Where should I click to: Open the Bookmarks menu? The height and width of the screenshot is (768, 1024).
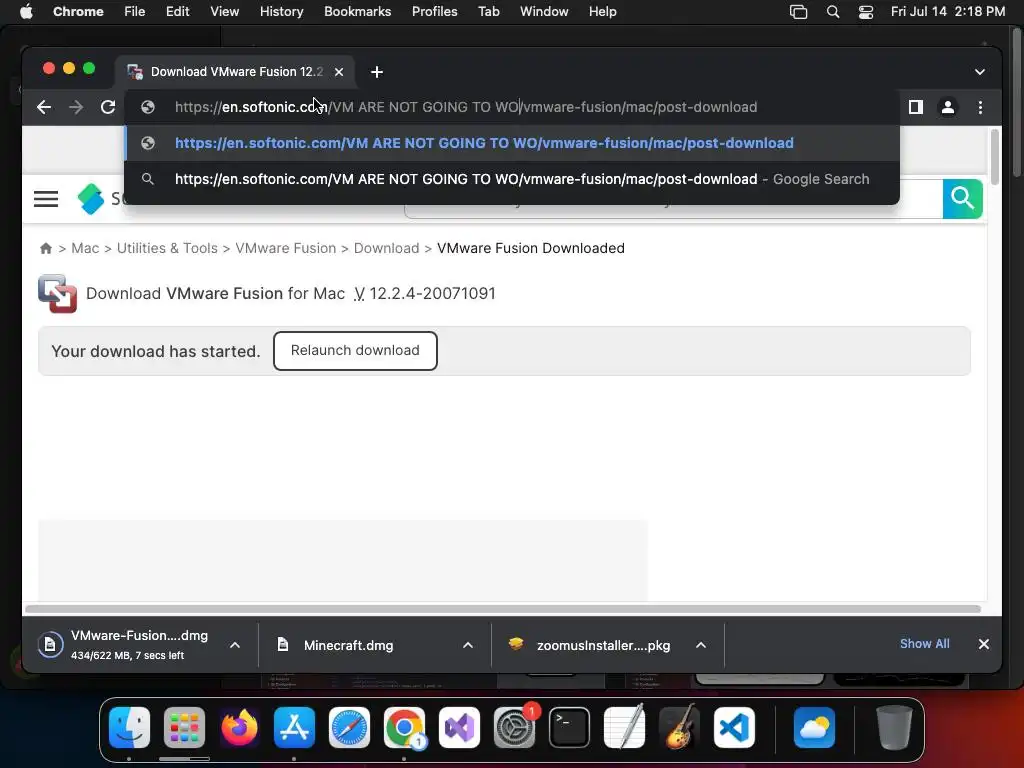[x=358, y=12]
